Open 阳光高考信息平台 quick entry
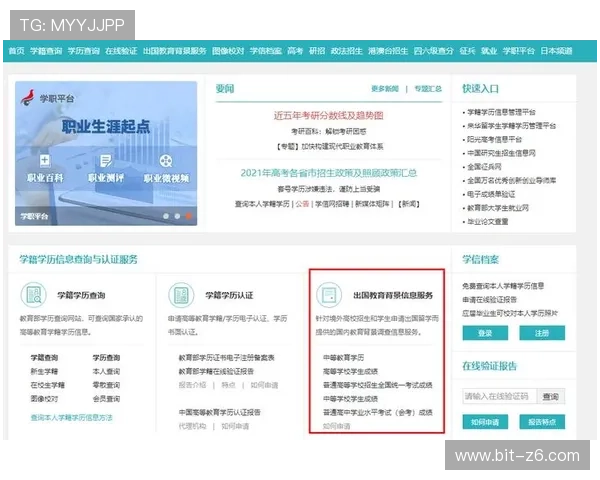600x480 pixels. point(494,139)
